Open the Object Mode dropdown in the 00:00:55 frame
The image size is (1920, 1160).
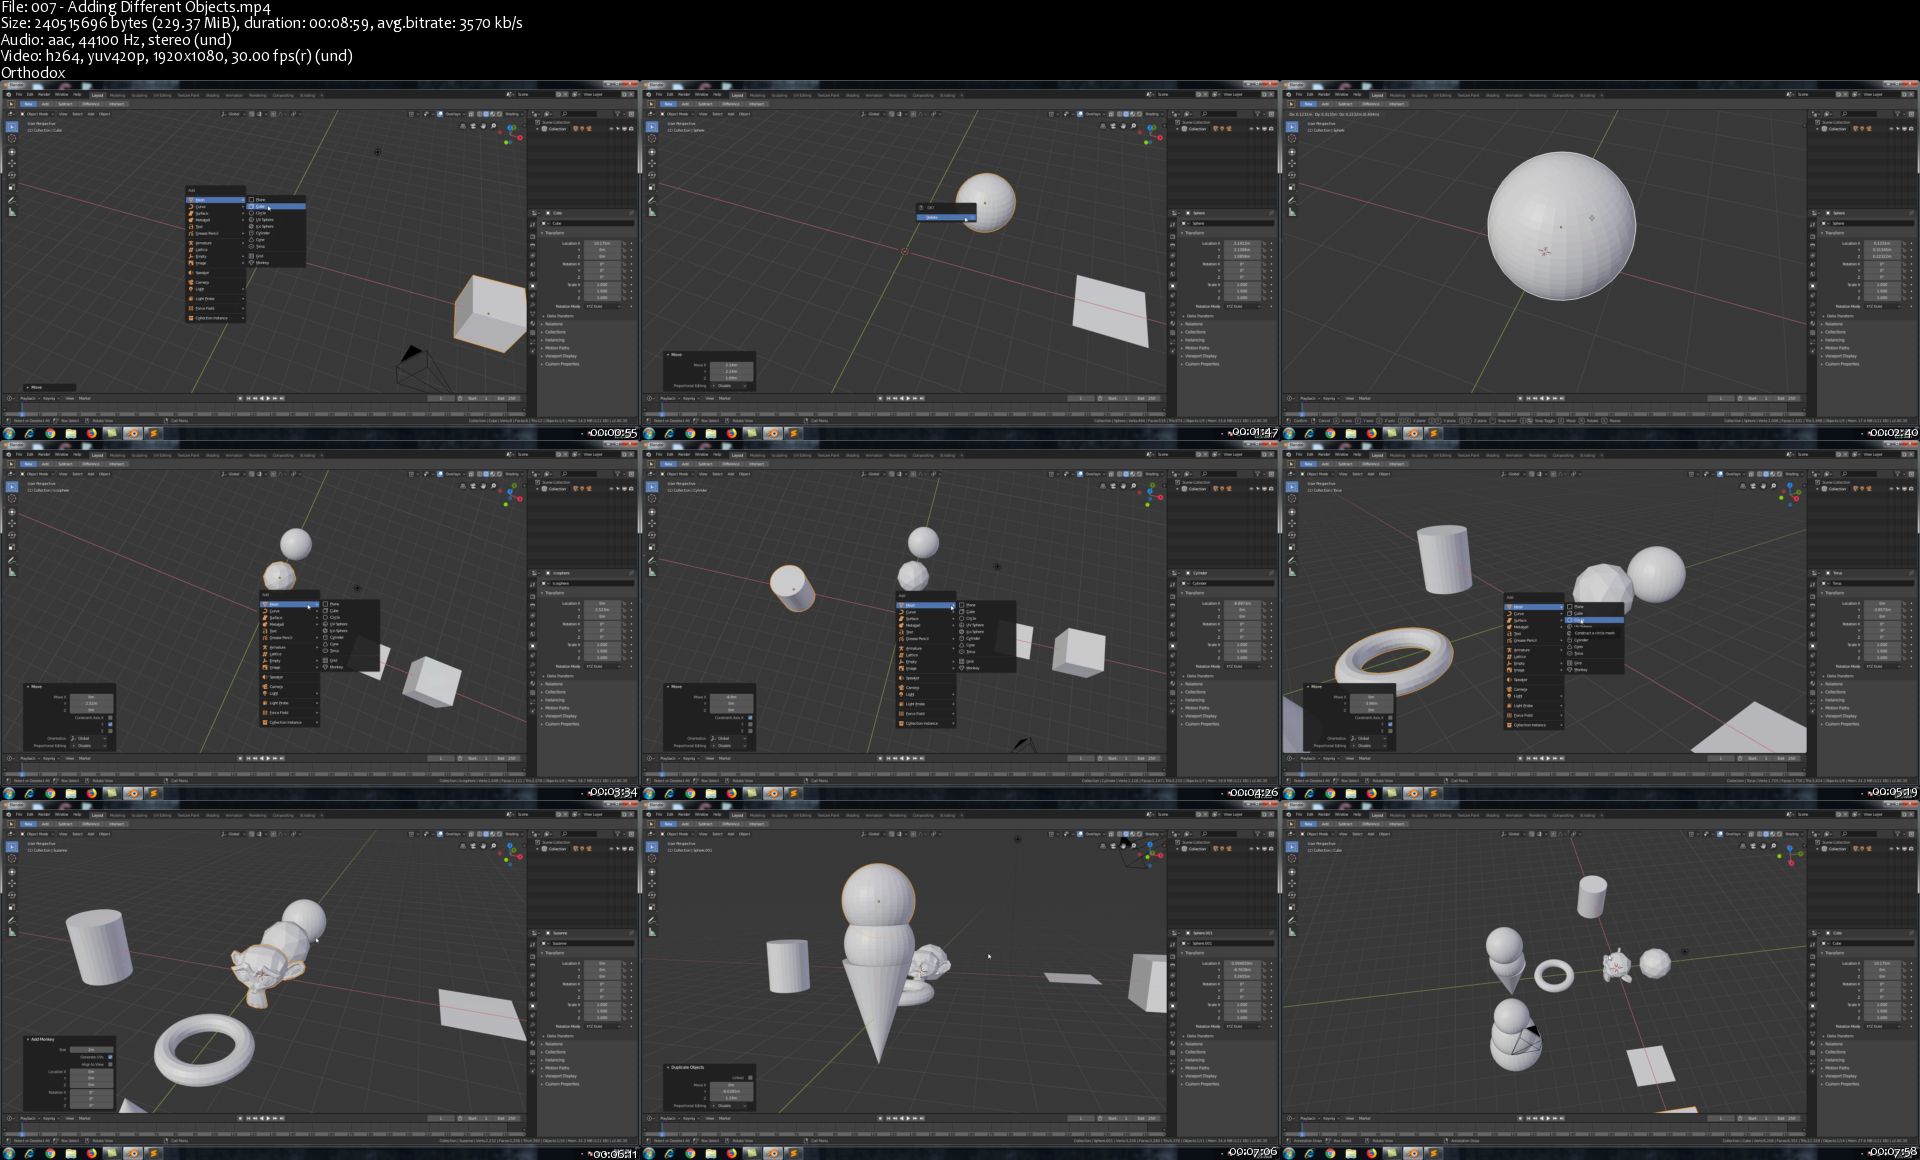tap(37, 114)
